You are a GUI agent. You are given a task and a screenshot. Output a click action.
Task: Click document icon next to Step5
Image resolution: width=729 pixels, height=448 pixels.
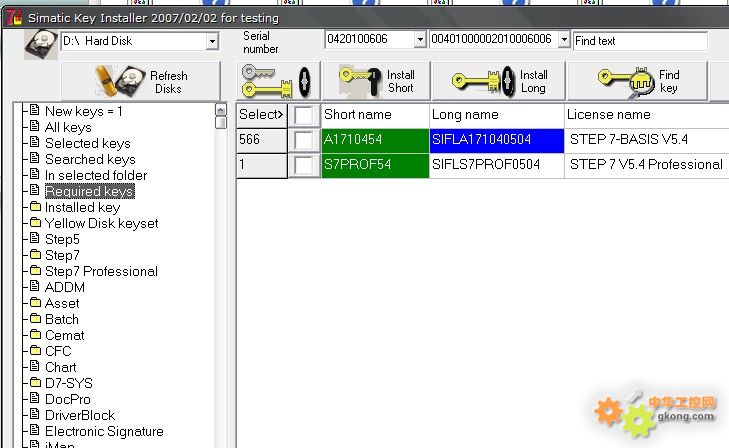tap(34, 238)
